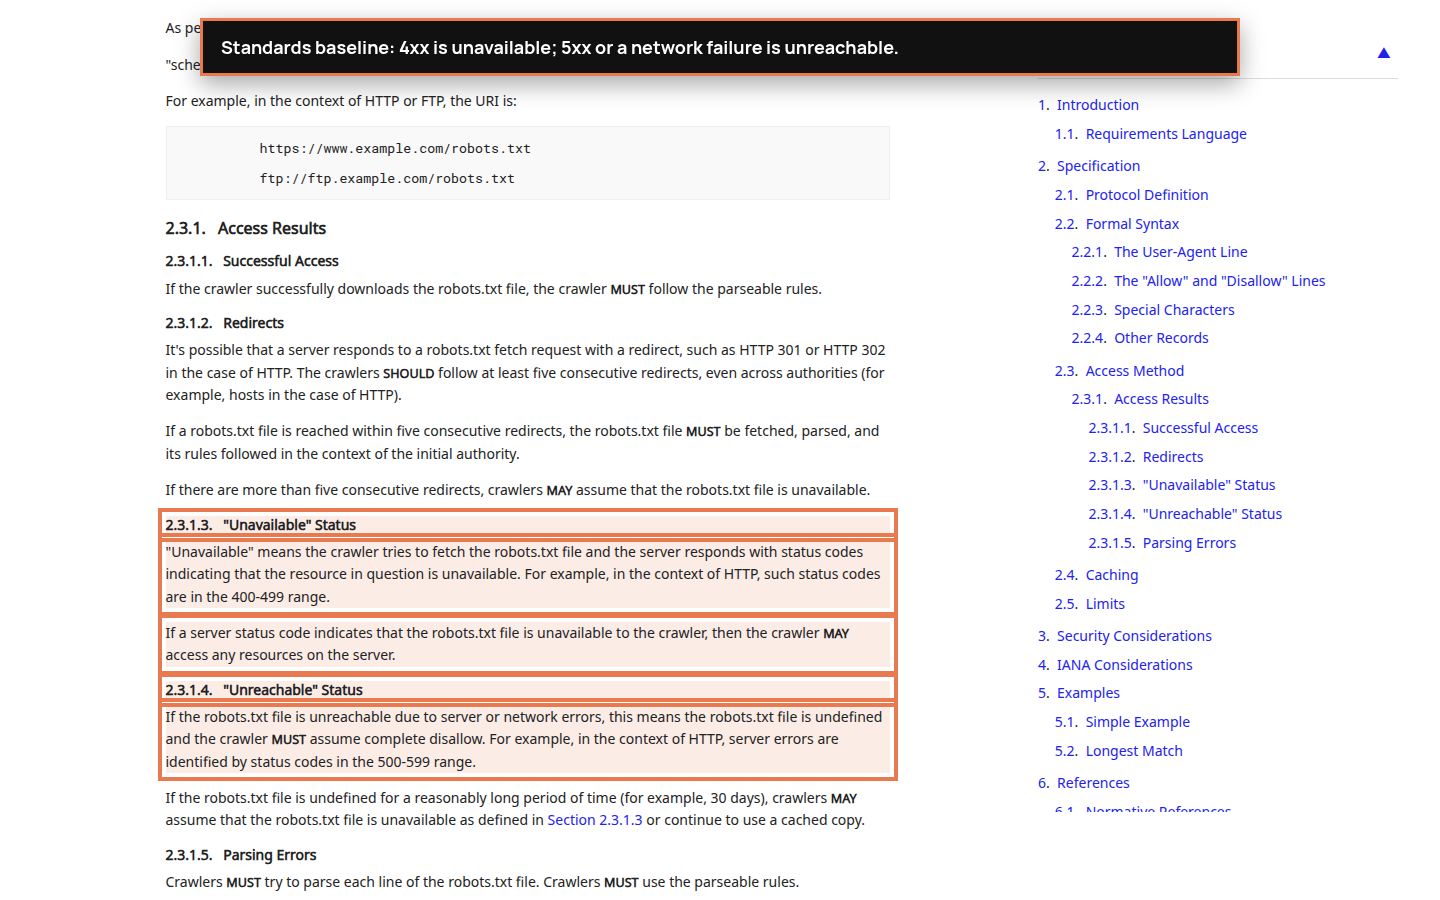The image size is (1440, 900).
Task: Click the 2.3.1 Access Results heading
Action: click(x=246, y=229)
